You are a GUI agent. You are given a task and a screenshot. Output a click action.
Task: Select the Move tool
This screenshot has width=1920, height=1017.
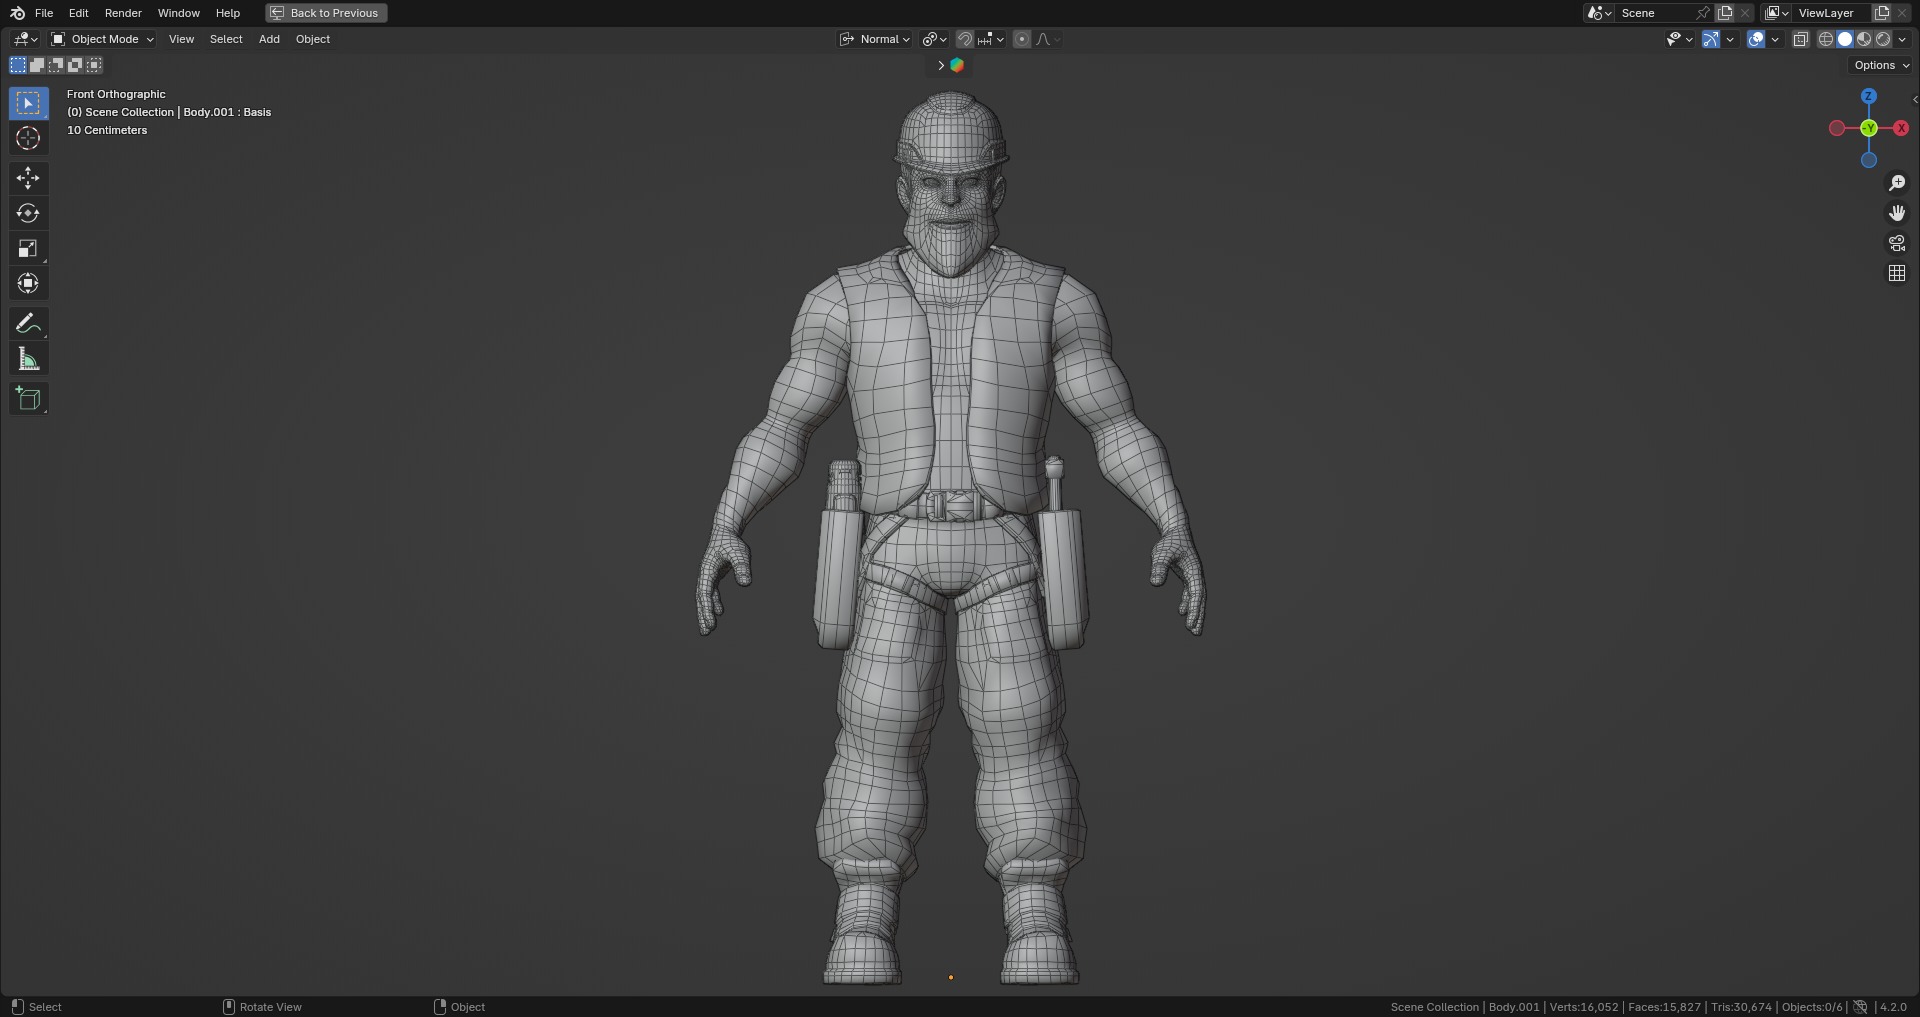point(28,178)
